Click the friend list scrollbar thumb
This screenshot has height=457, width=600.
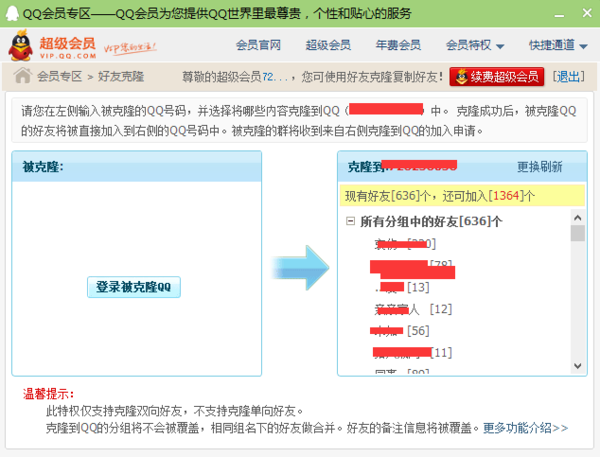point(578,233)
